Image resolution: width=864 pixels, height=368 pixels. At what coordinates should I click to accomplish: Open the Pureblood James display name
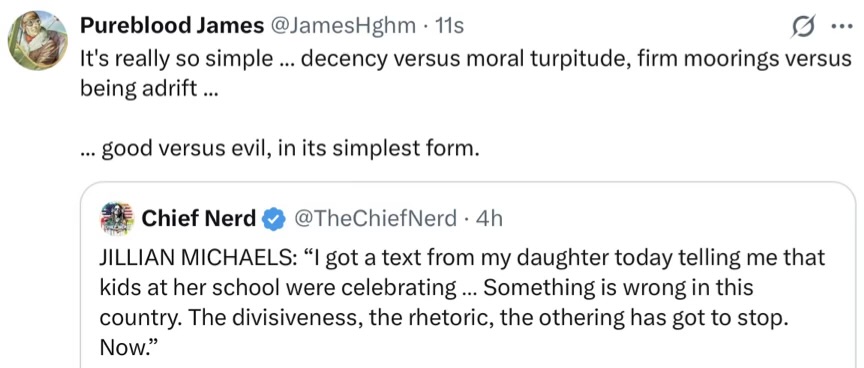tap(171, 25)
